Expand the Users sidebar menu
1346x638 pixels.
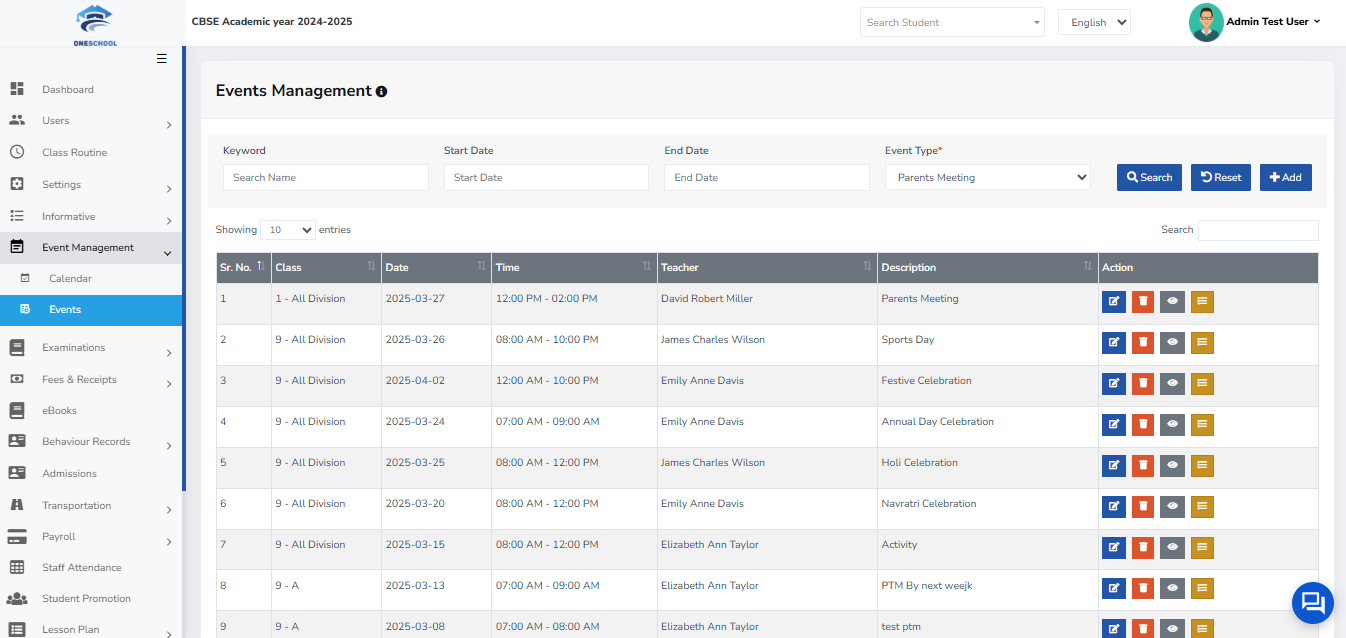[90, 121]
